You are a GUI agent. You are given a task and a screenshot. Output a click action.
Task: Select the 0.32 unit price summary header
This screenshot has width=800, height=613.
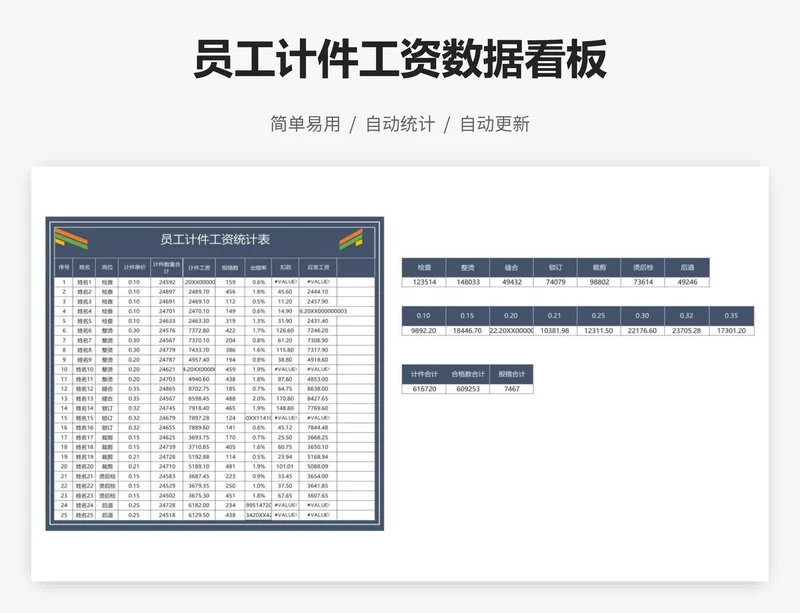tap(687, 316)
